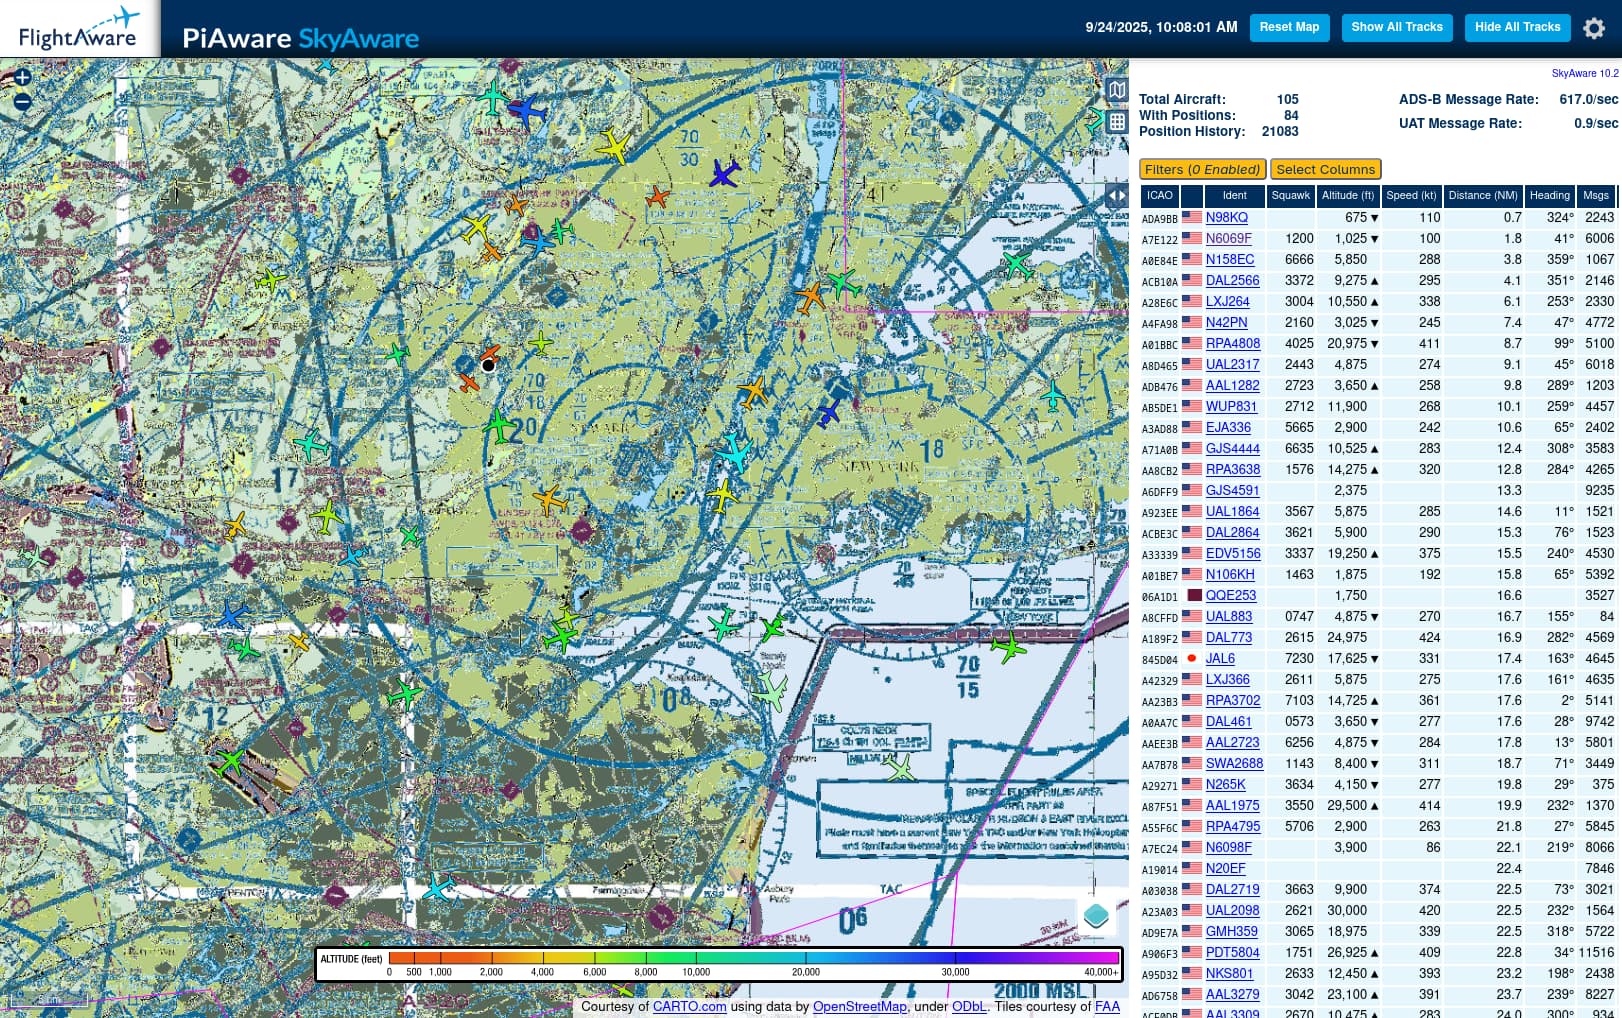Screen dimensions: 1622x1018
Task: Click the Japan flag in the JAL6 row
Action: (x=1191, y=658)
